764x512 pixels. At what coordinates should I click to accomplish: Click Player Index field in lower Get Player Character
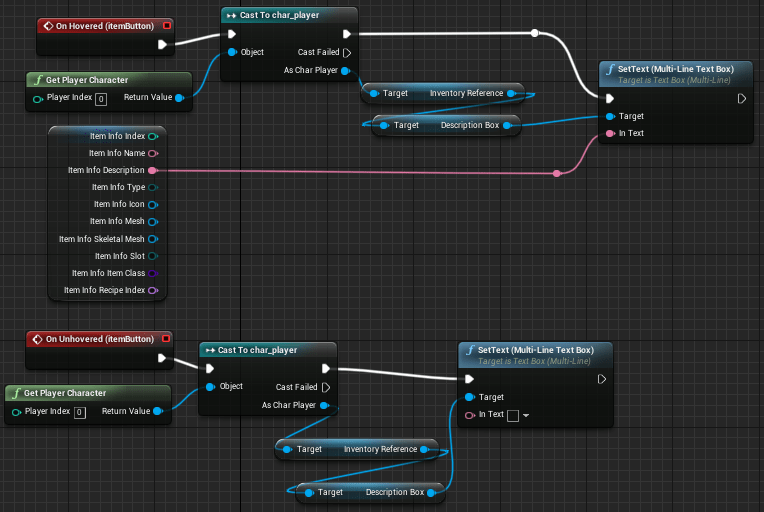coord(79,411)
